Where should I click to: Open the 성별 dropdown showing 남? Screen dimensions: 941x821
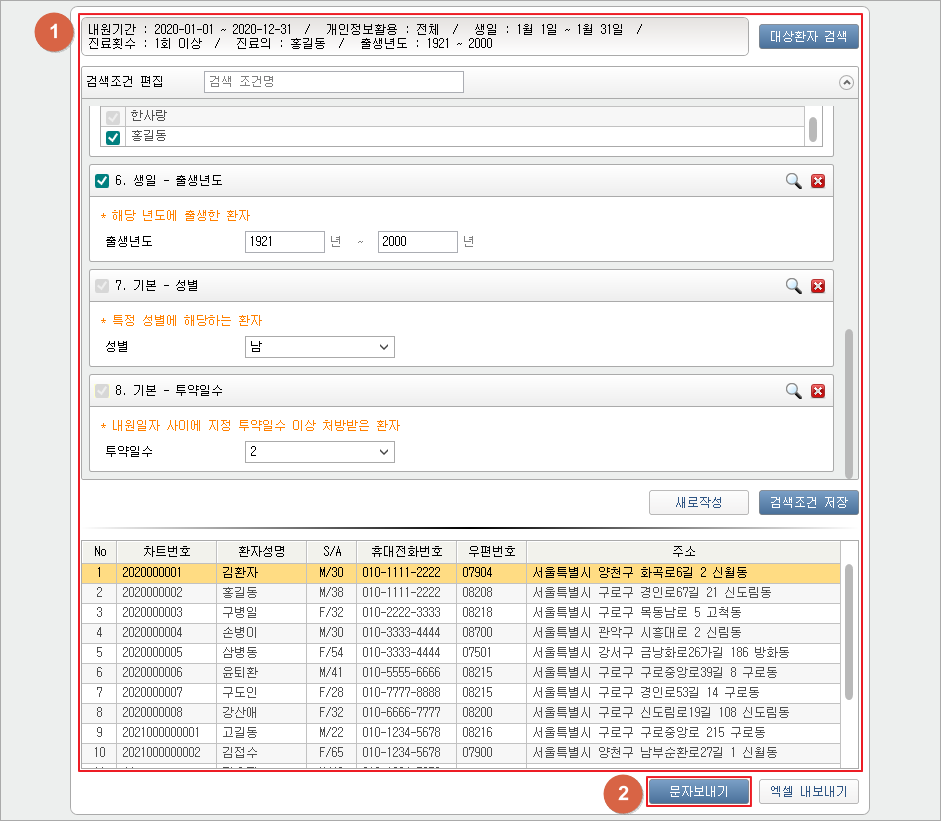[320, 347]
